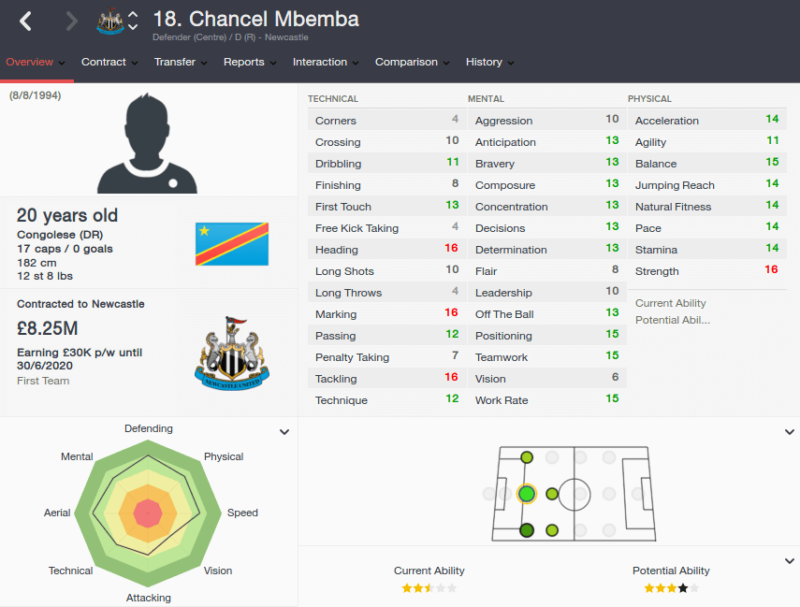800x607 pixels.
Task: Click the Potential Ability star rating
Action: click(x=671, y=588)
